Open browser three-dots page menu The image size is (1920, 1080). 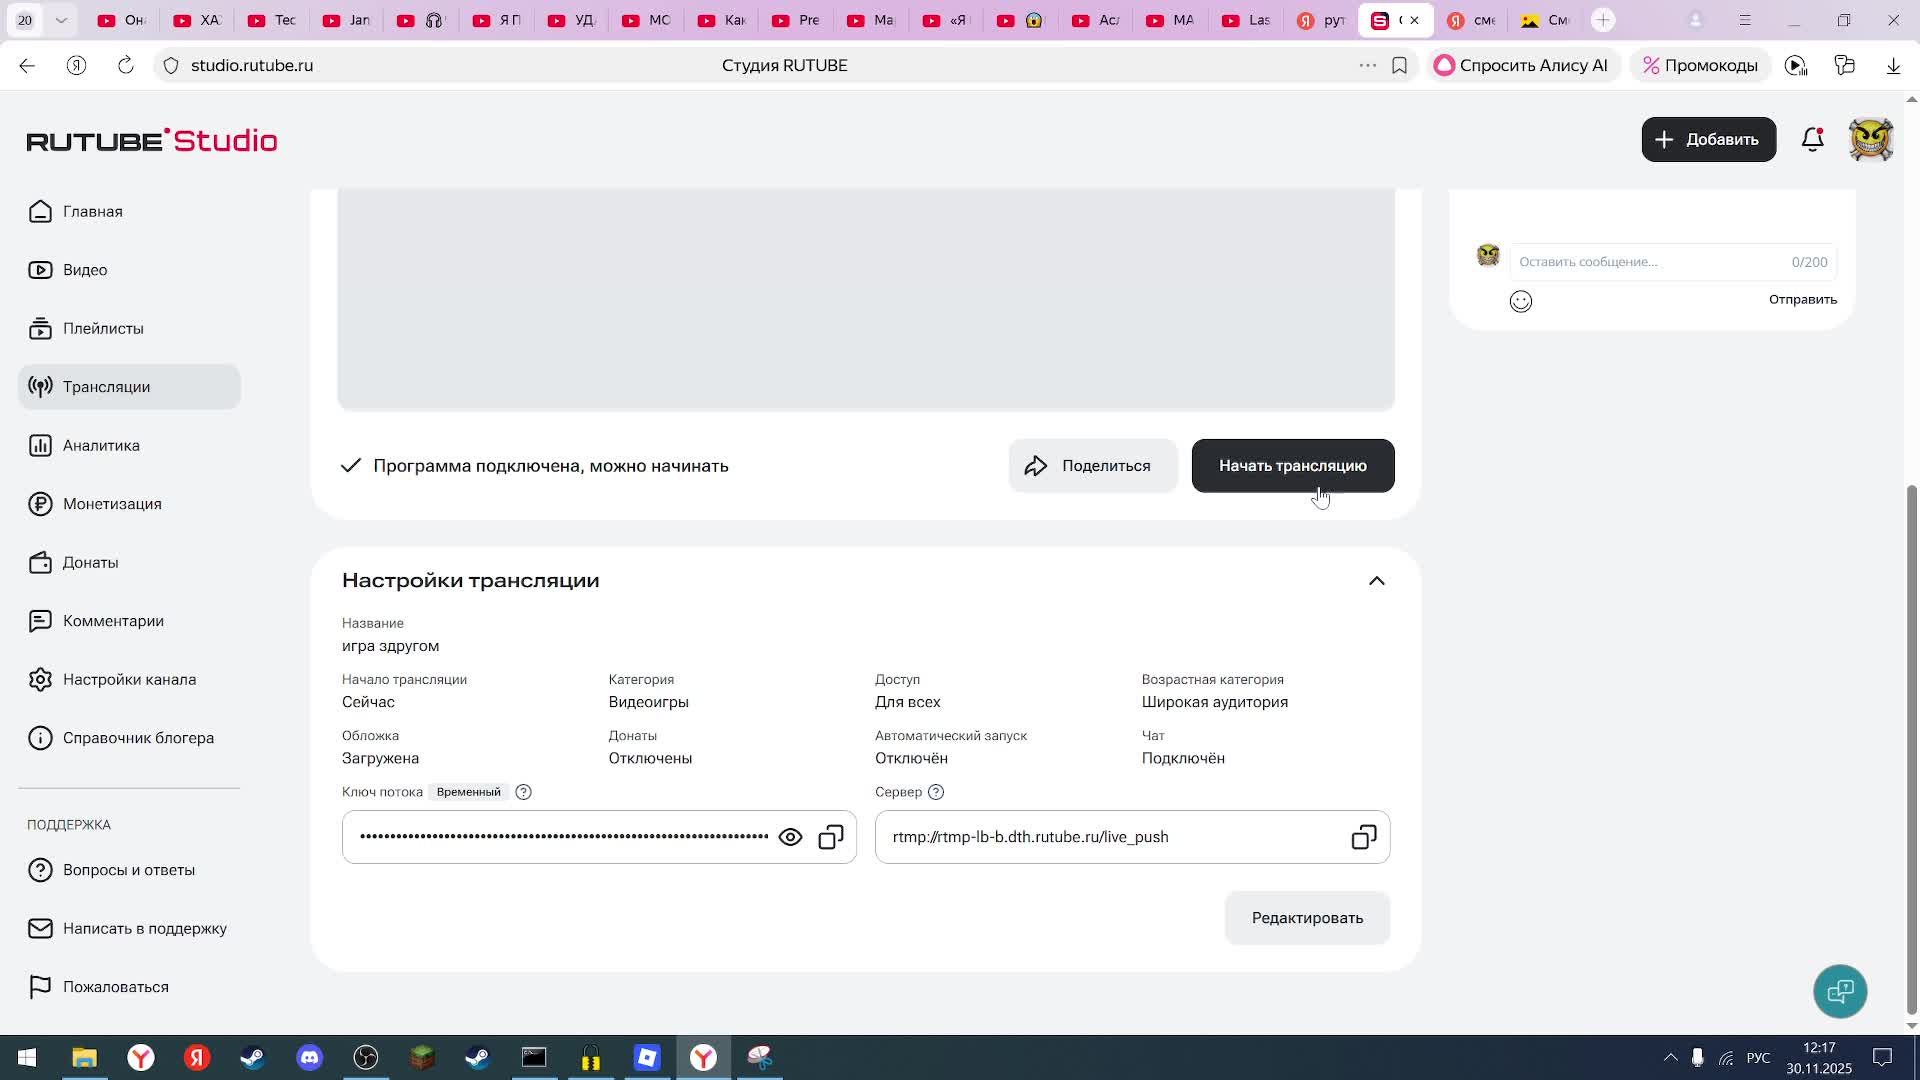pyautogui.click(x=1367, y=65)
